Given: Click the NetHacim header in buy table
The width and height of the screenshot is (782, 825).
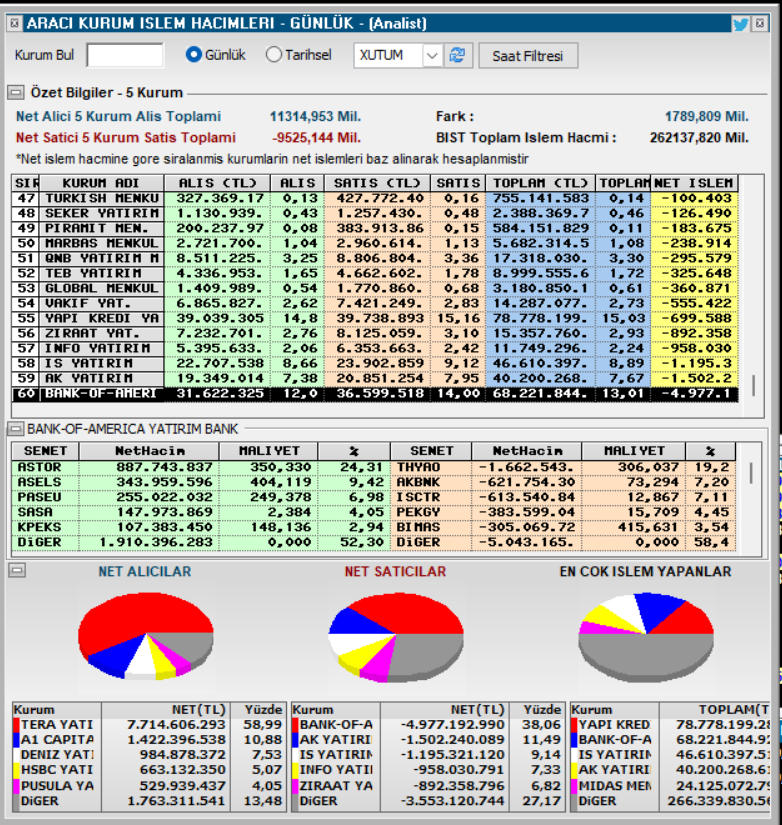Looking at the screenshot, I should [x=149, y=451].
